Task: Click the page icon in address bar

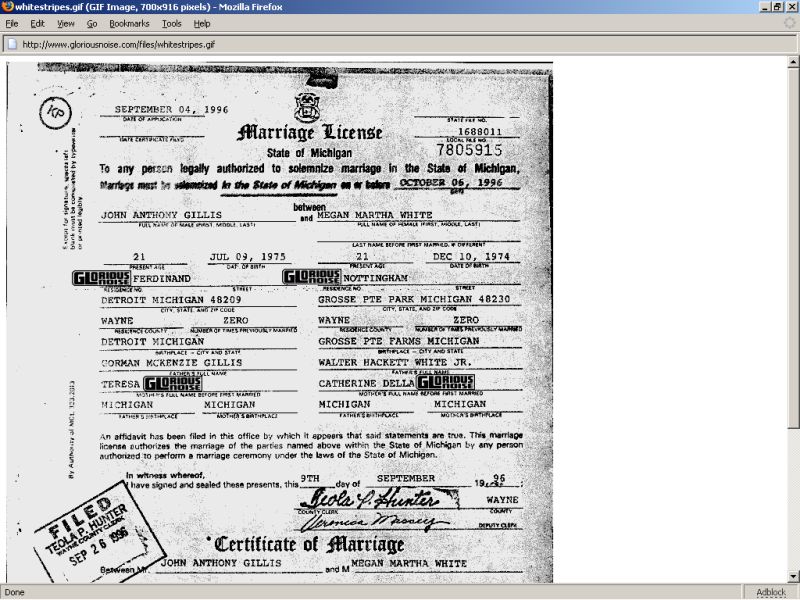Action: [11, 44]
